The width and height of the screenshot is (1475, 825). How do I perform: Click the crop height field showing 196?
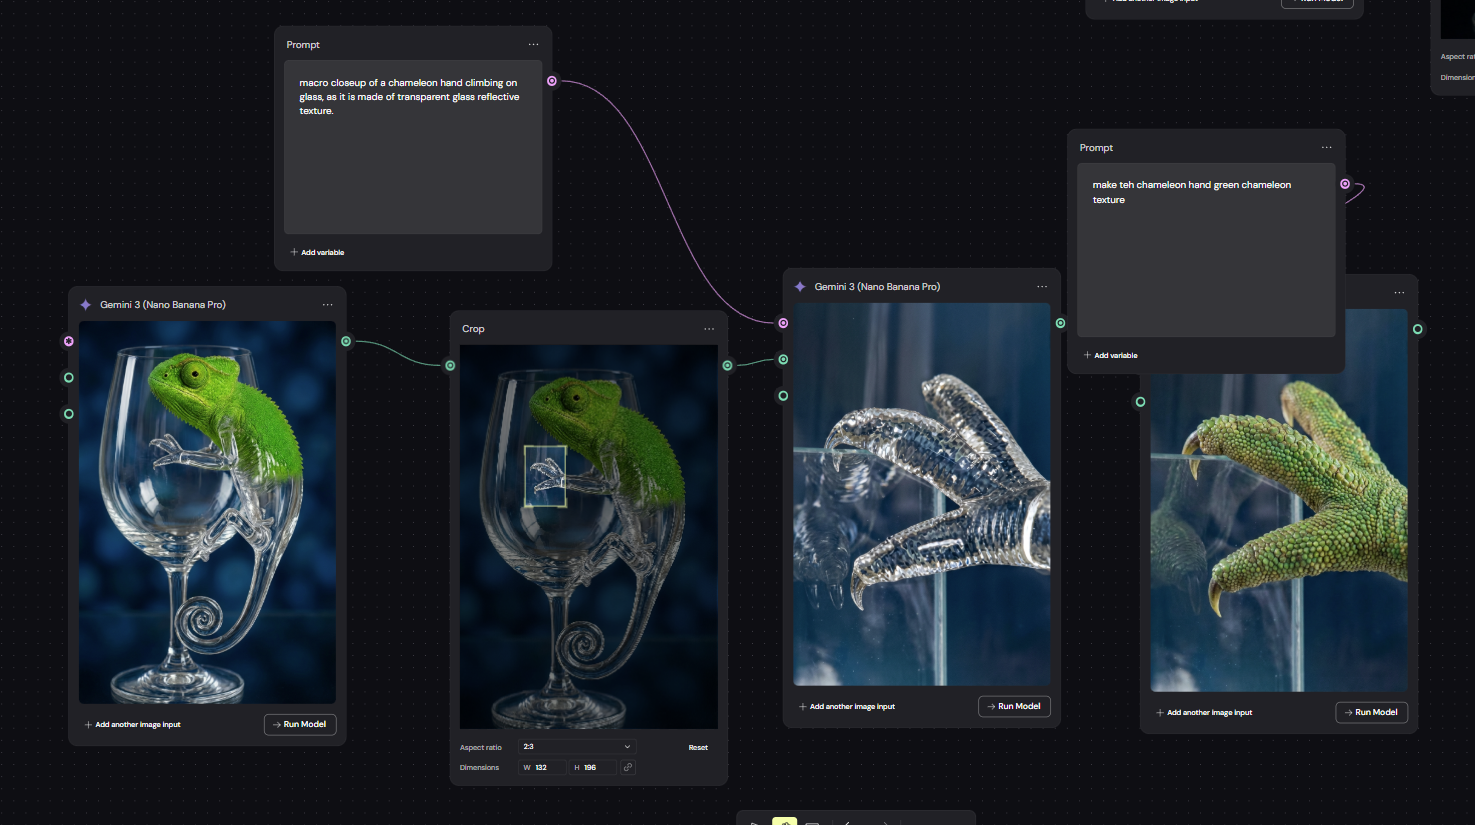pos(593,767)
